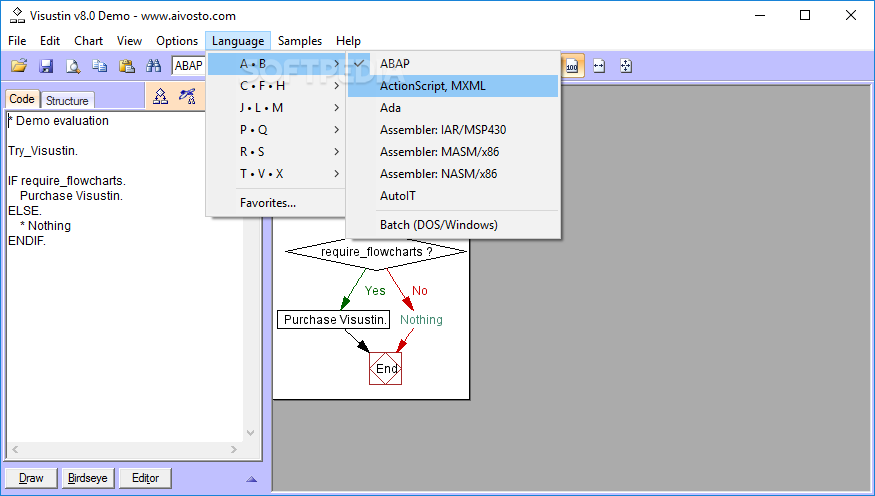
Task: Click the flowchart diagram icon beside tabs
Action: pyautogui.click(x=160, y=97)
